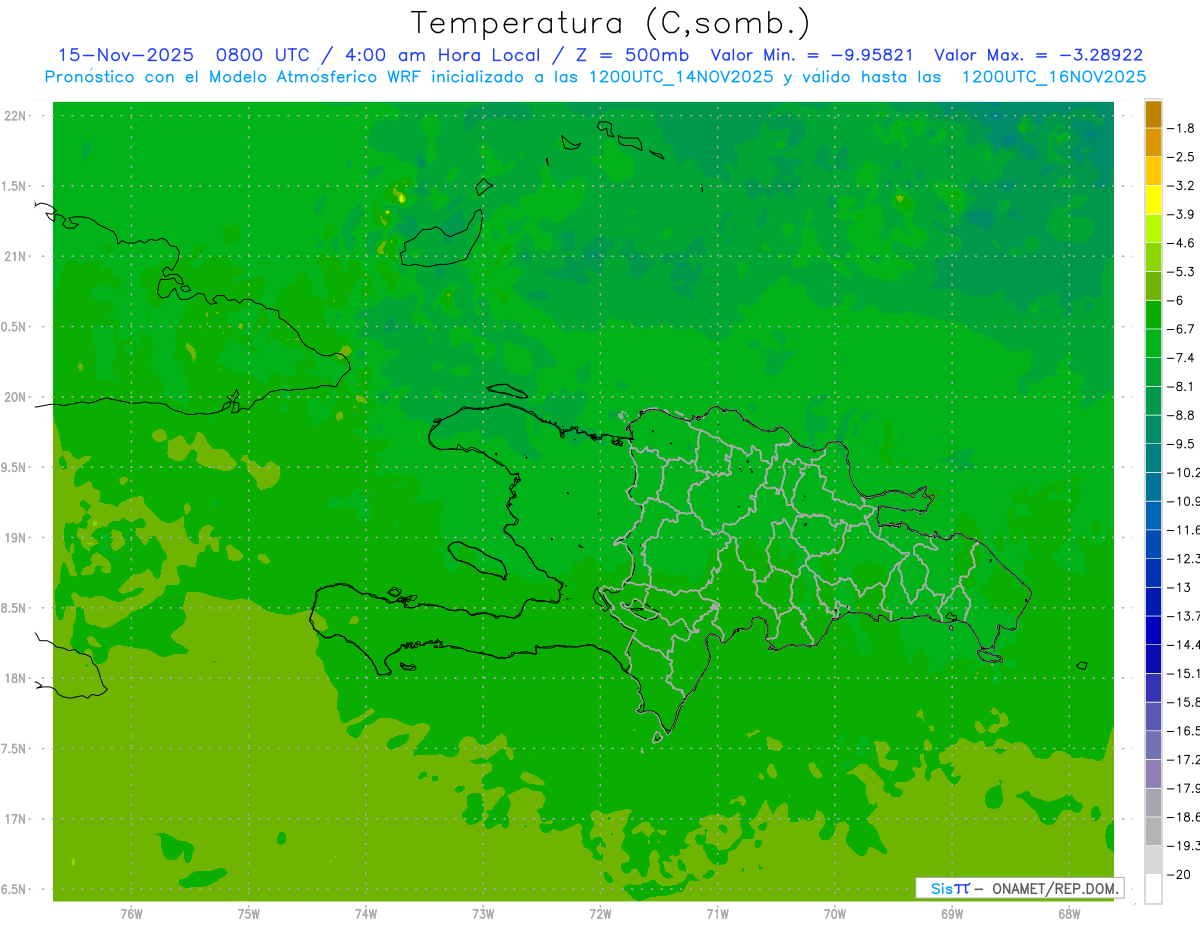
Task: Click the '-9.5' colorbar label
Action: coord(1181,443)
